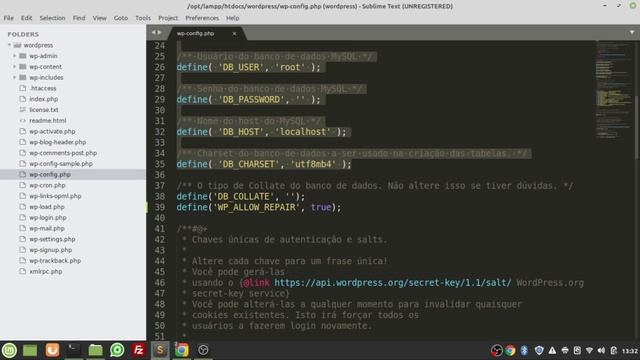Open wp-load.php in sidebar
This screenshot has height=360, width=640.
click(x=47, y=207)
